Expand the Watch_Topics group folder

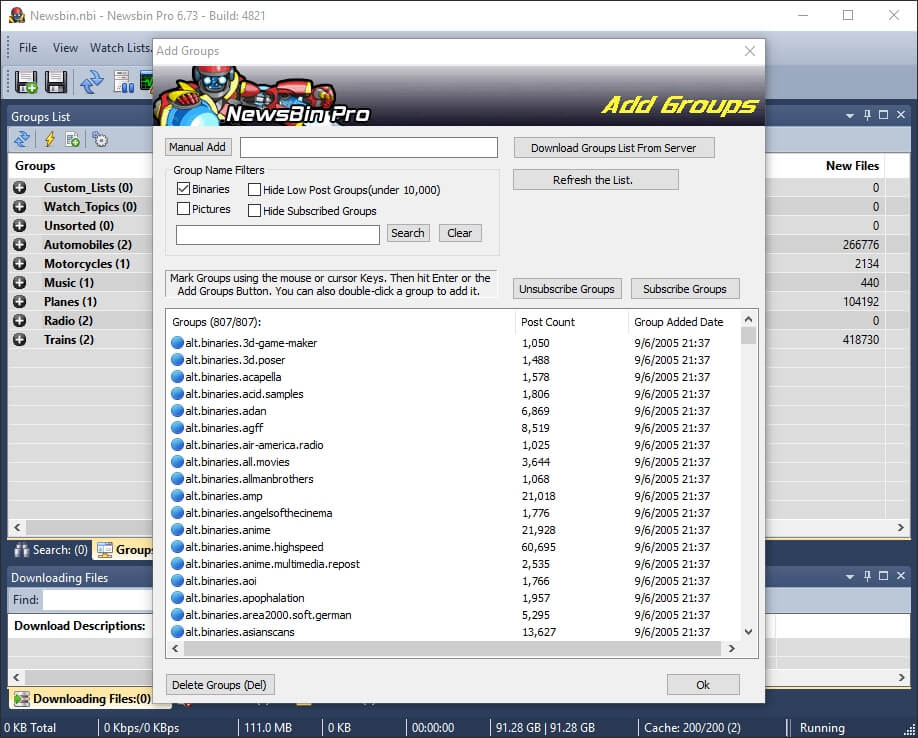pos(19,207)
